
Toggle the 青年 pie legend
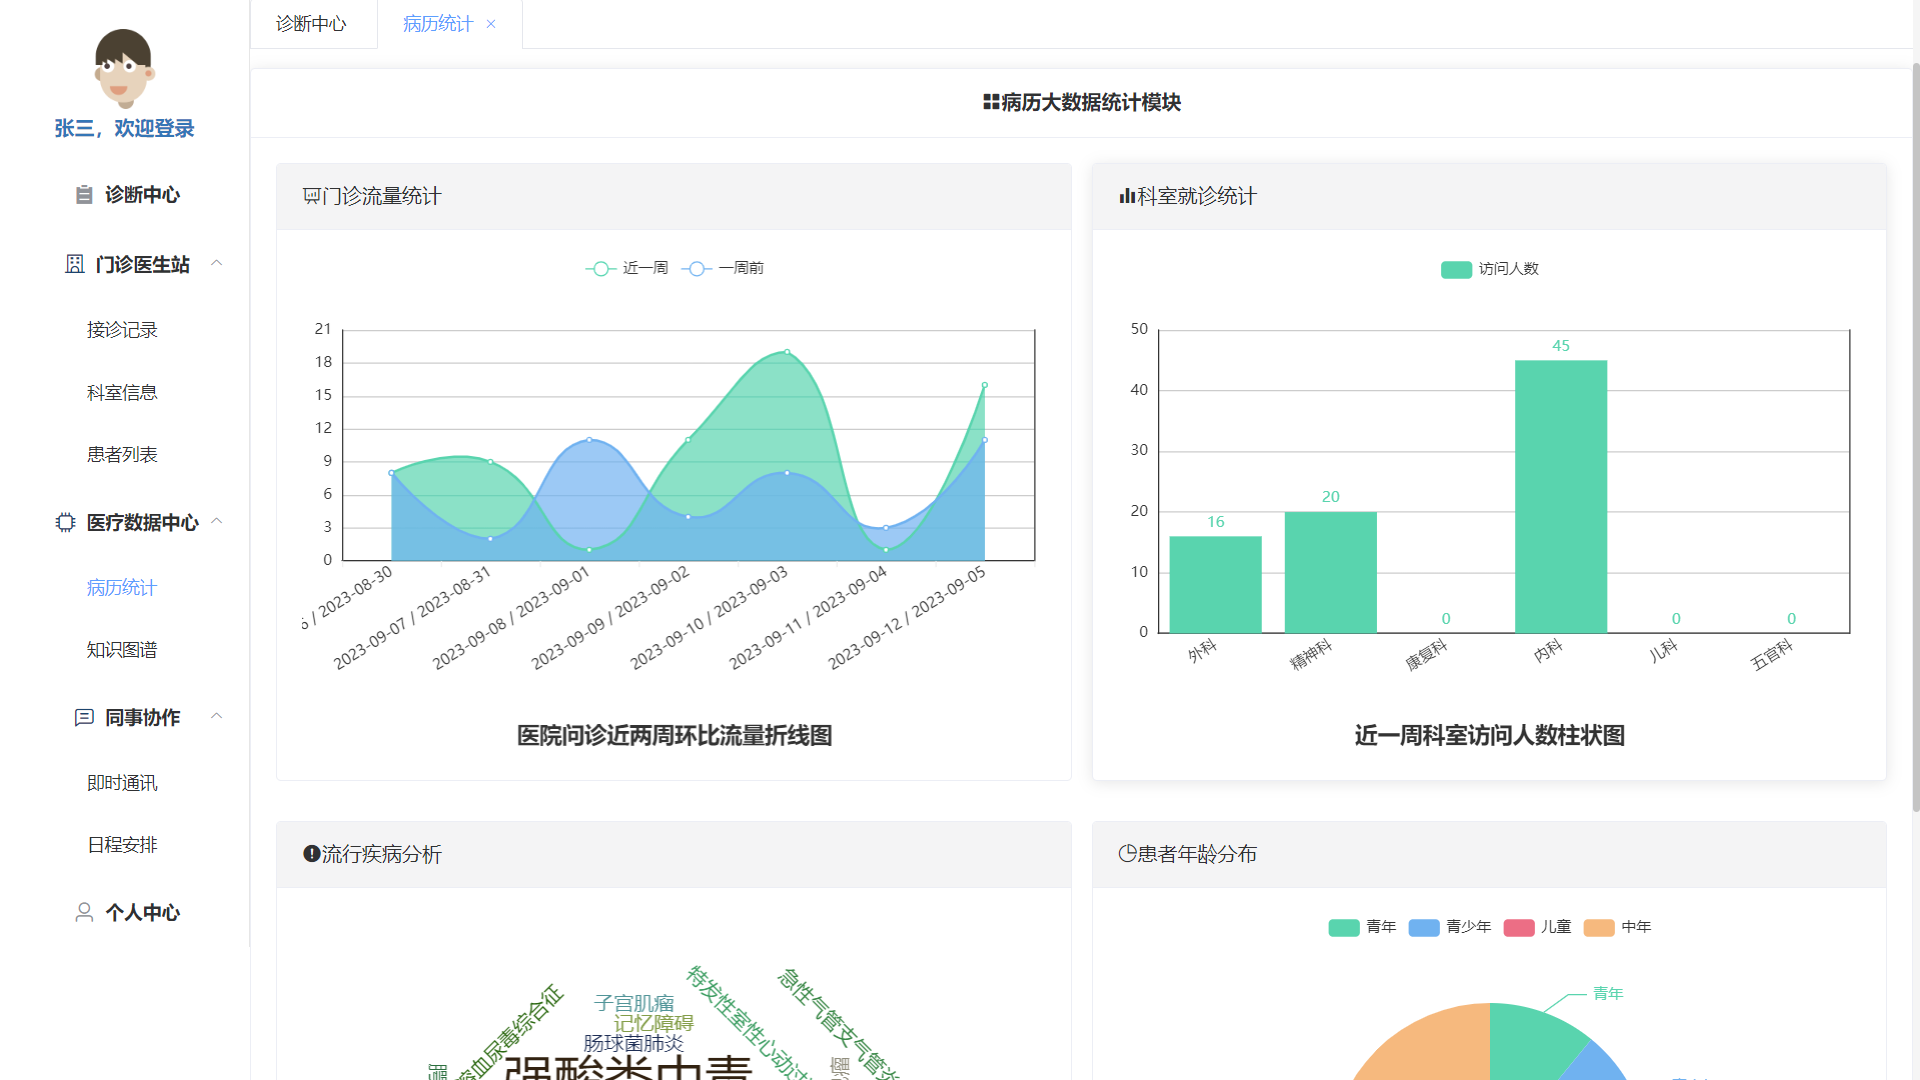[1362, 927]
